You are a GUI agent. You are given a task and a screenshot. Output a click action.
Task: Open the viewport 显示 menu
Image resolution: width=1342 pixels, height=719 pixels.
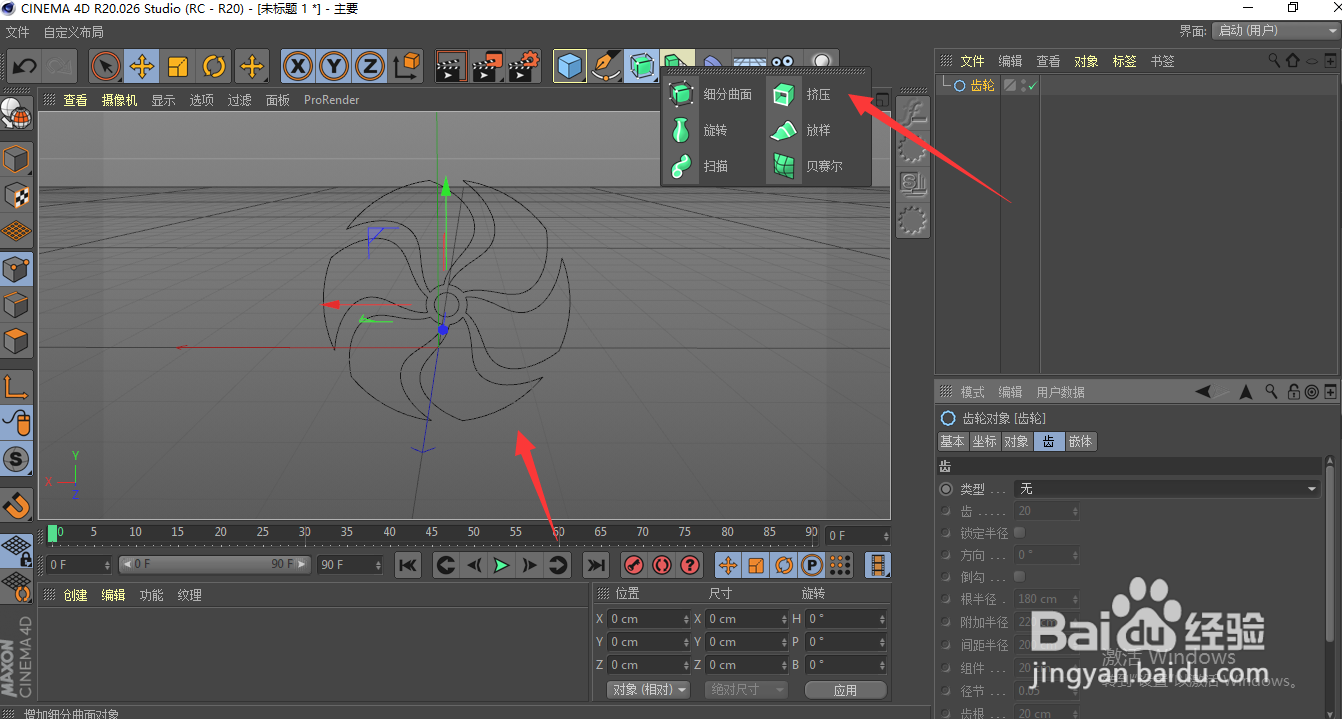(163, 100)
